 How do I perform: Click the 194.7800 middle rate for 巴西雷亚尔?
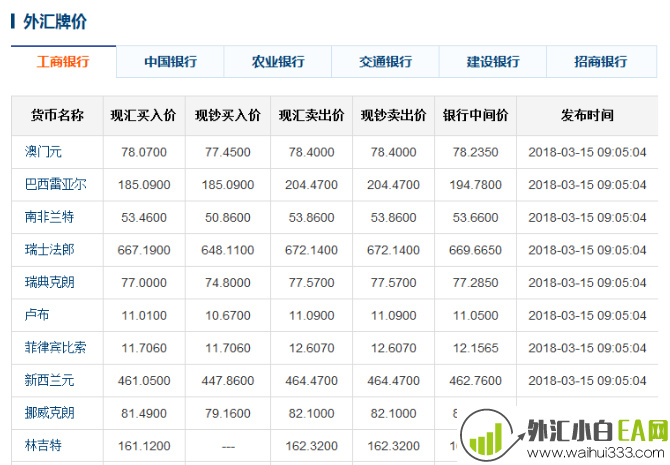click(476, 185)
